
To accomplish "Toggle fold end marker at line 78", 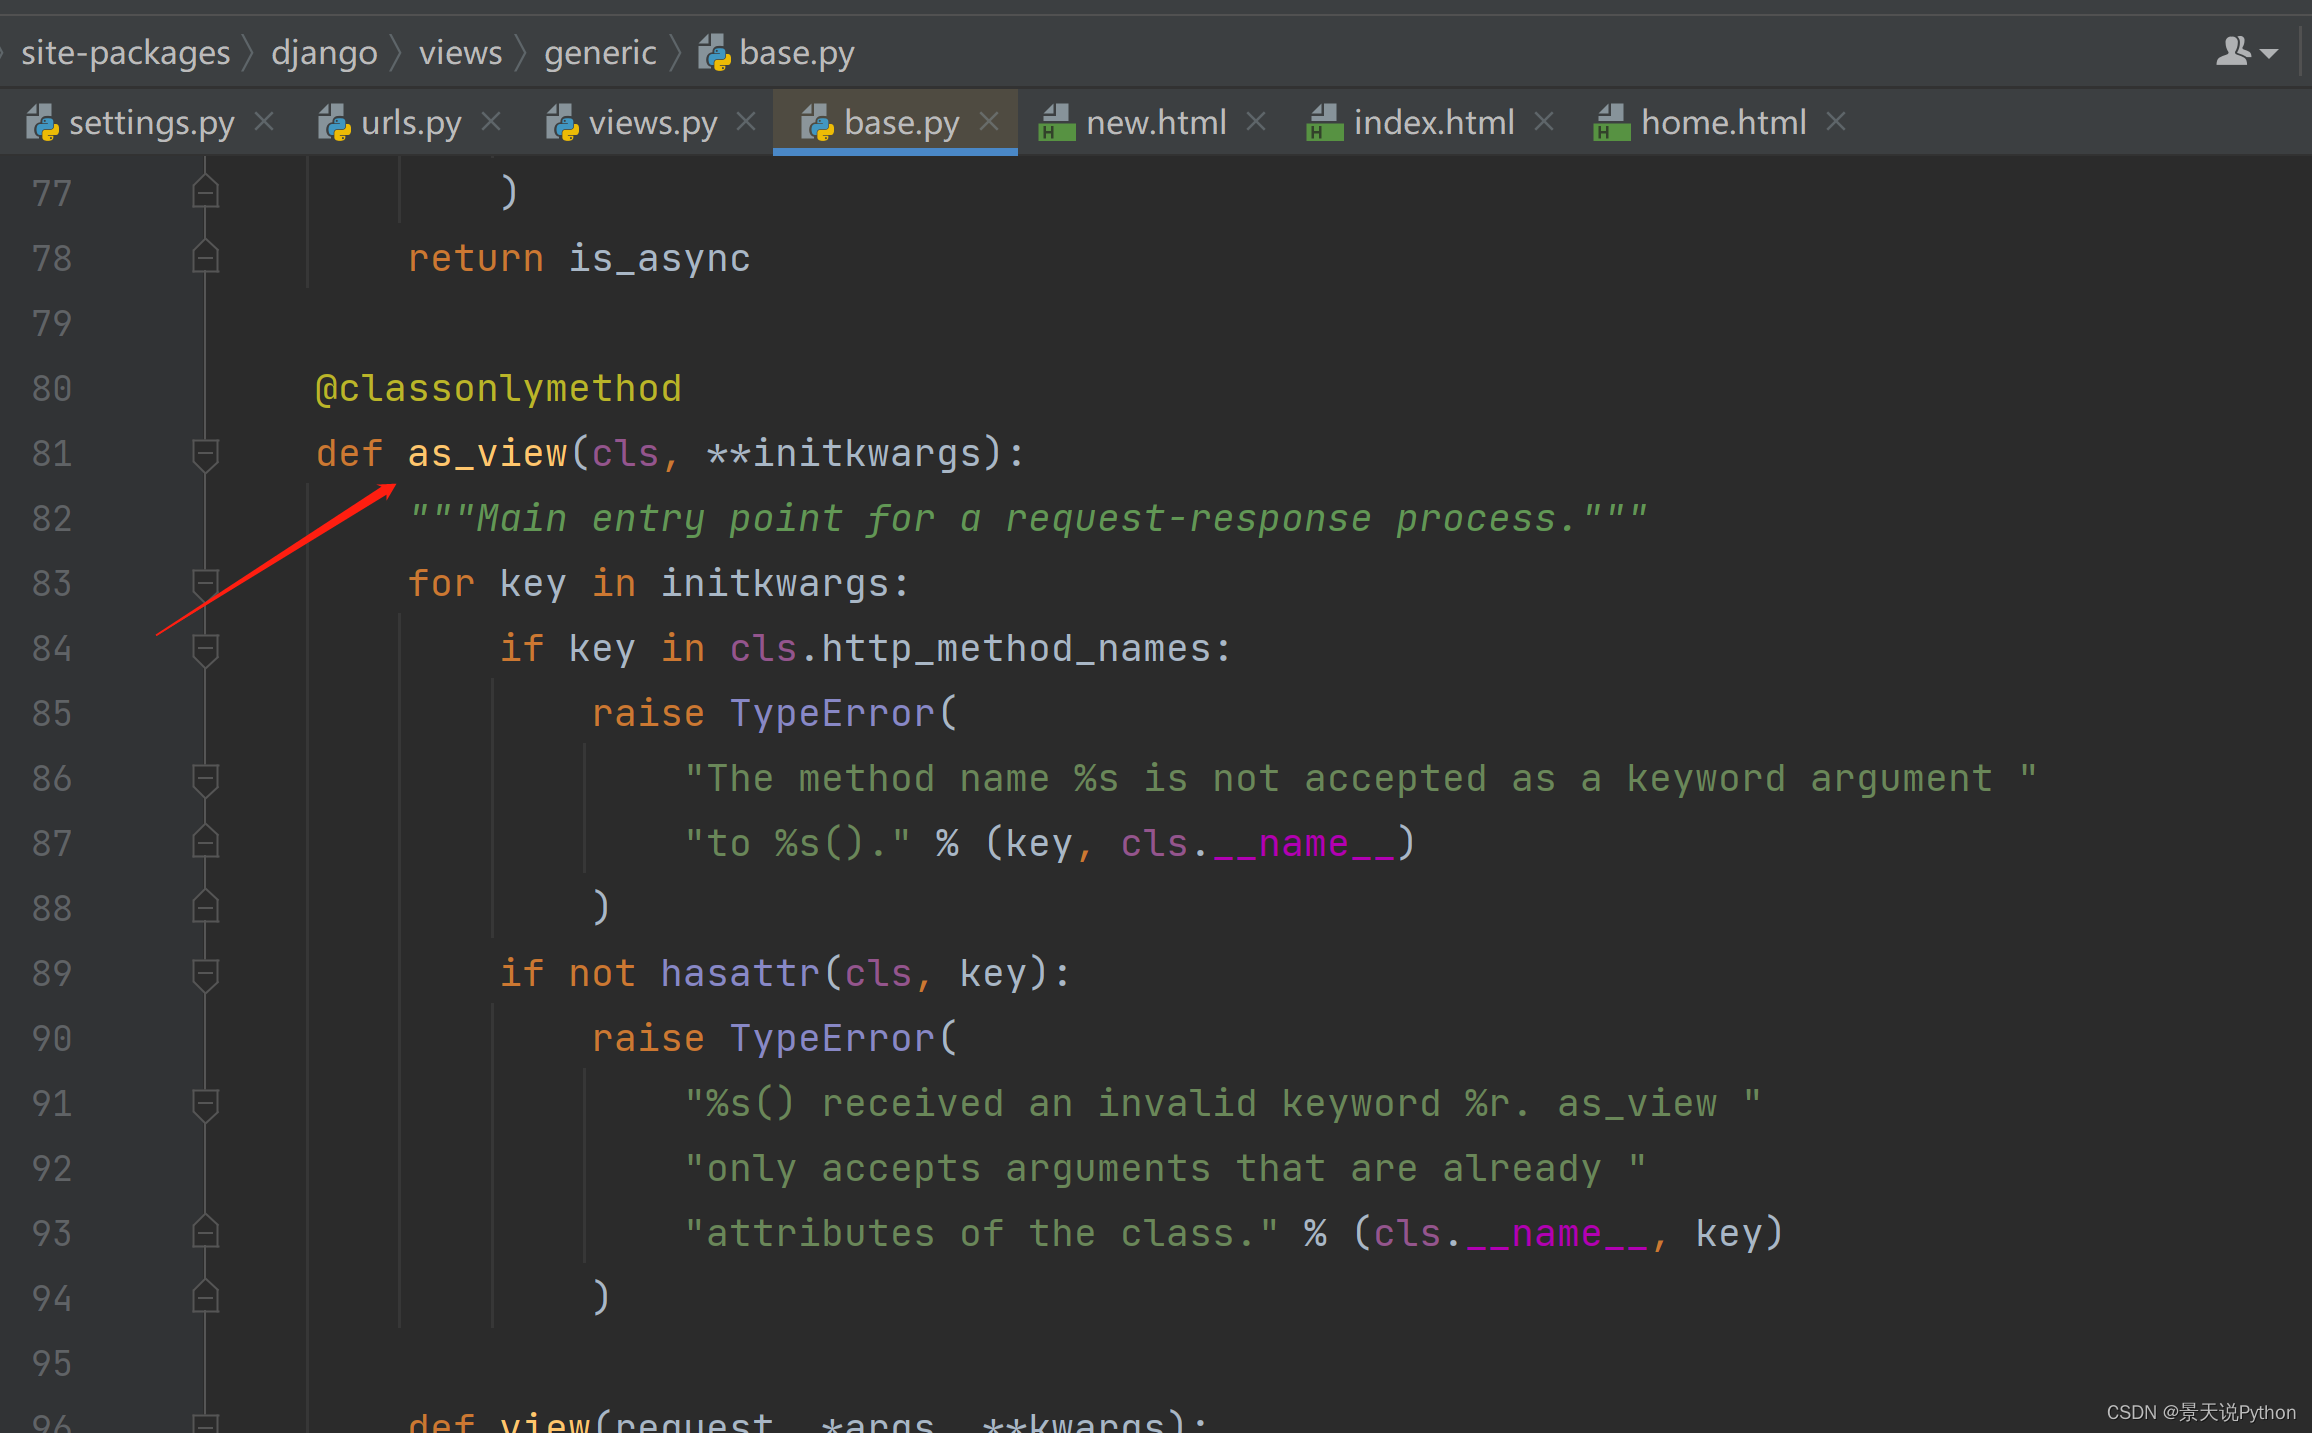I will (x=206, y=258).
